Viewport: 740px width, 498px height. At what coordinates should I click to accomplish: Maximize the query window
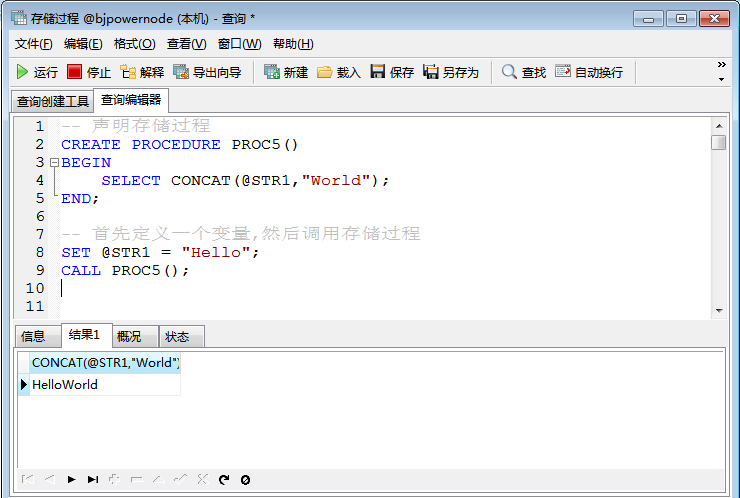pos(681,19)
